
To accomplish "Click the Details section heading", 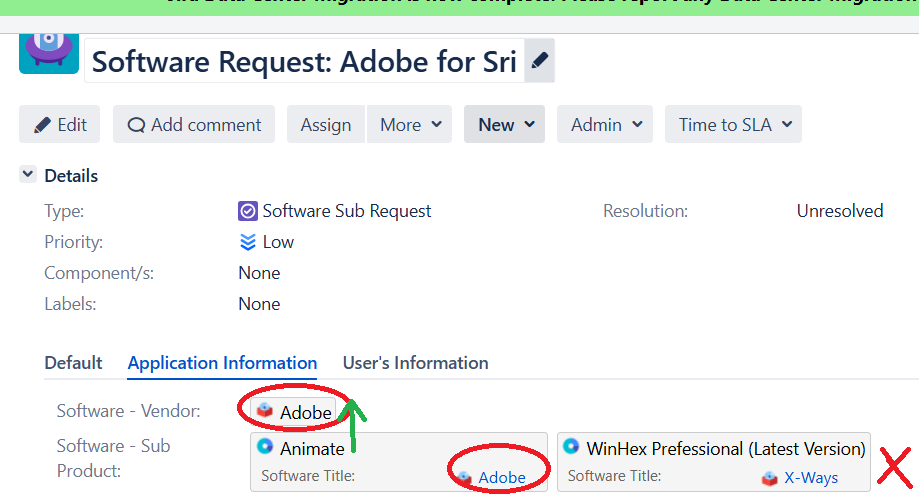I will 71,176.
